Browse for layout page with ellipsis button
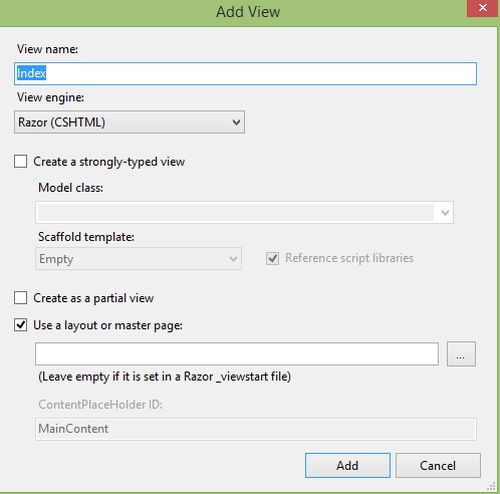Image resolution: width=500 pixels, height=494 pixels. point(461,354)
